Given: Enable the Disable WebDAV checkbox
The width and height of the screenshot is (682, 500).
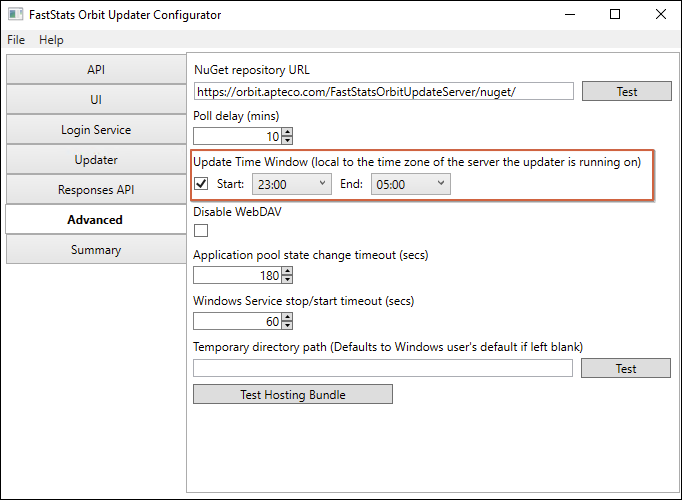Looking at the screenshot, I should [201, 230].
